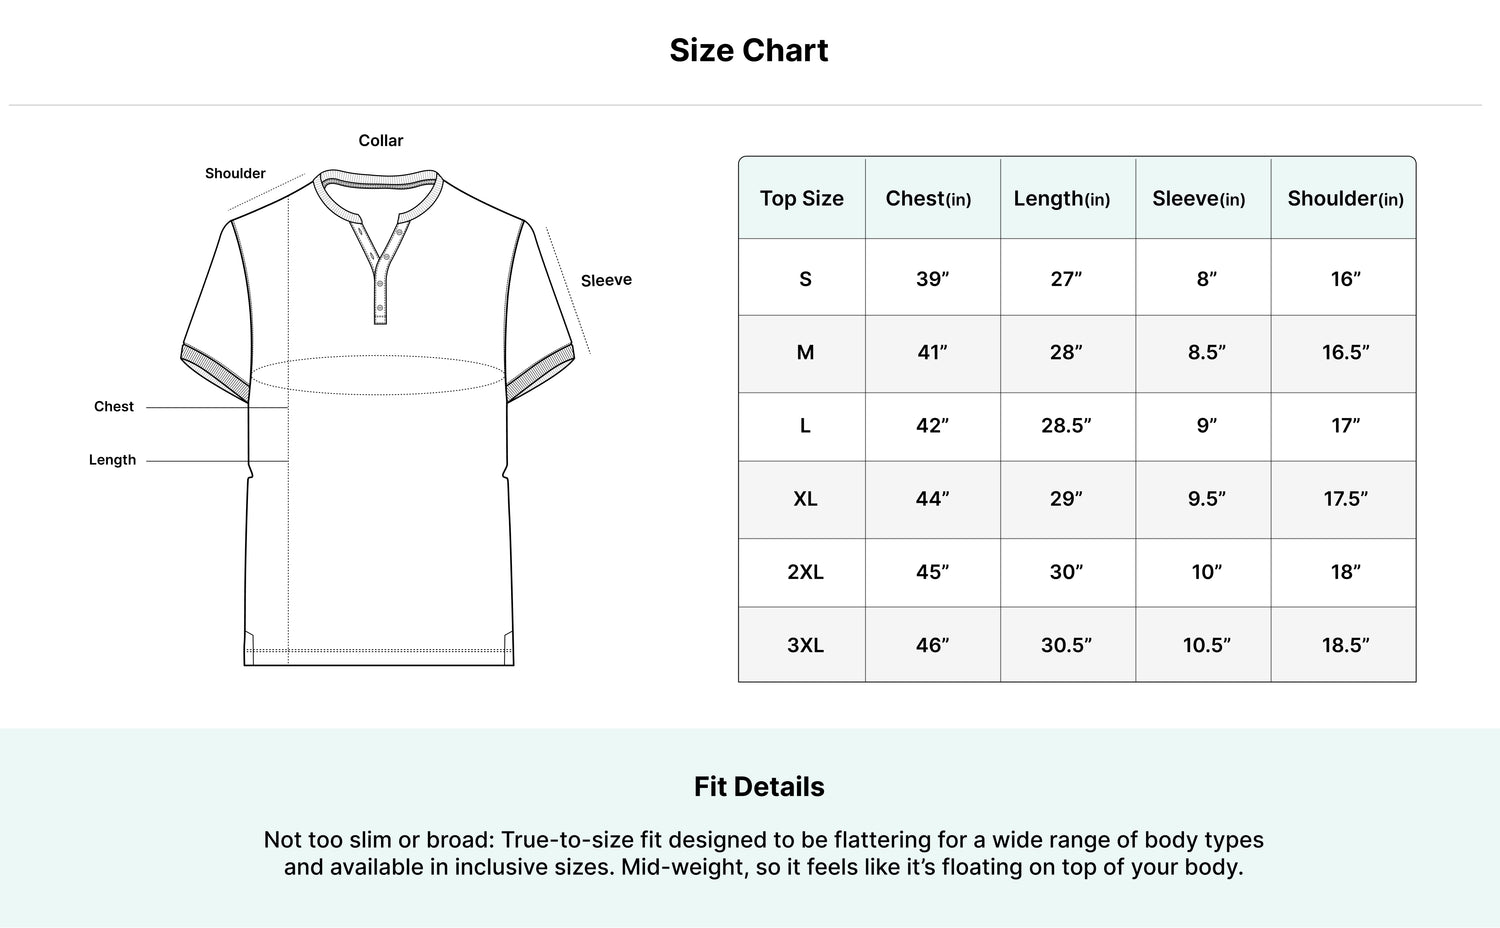Click the Length(in) column header
The height and width of the screenshot is (928, 1500).
pyautogui.click(x=1062, y=199)
